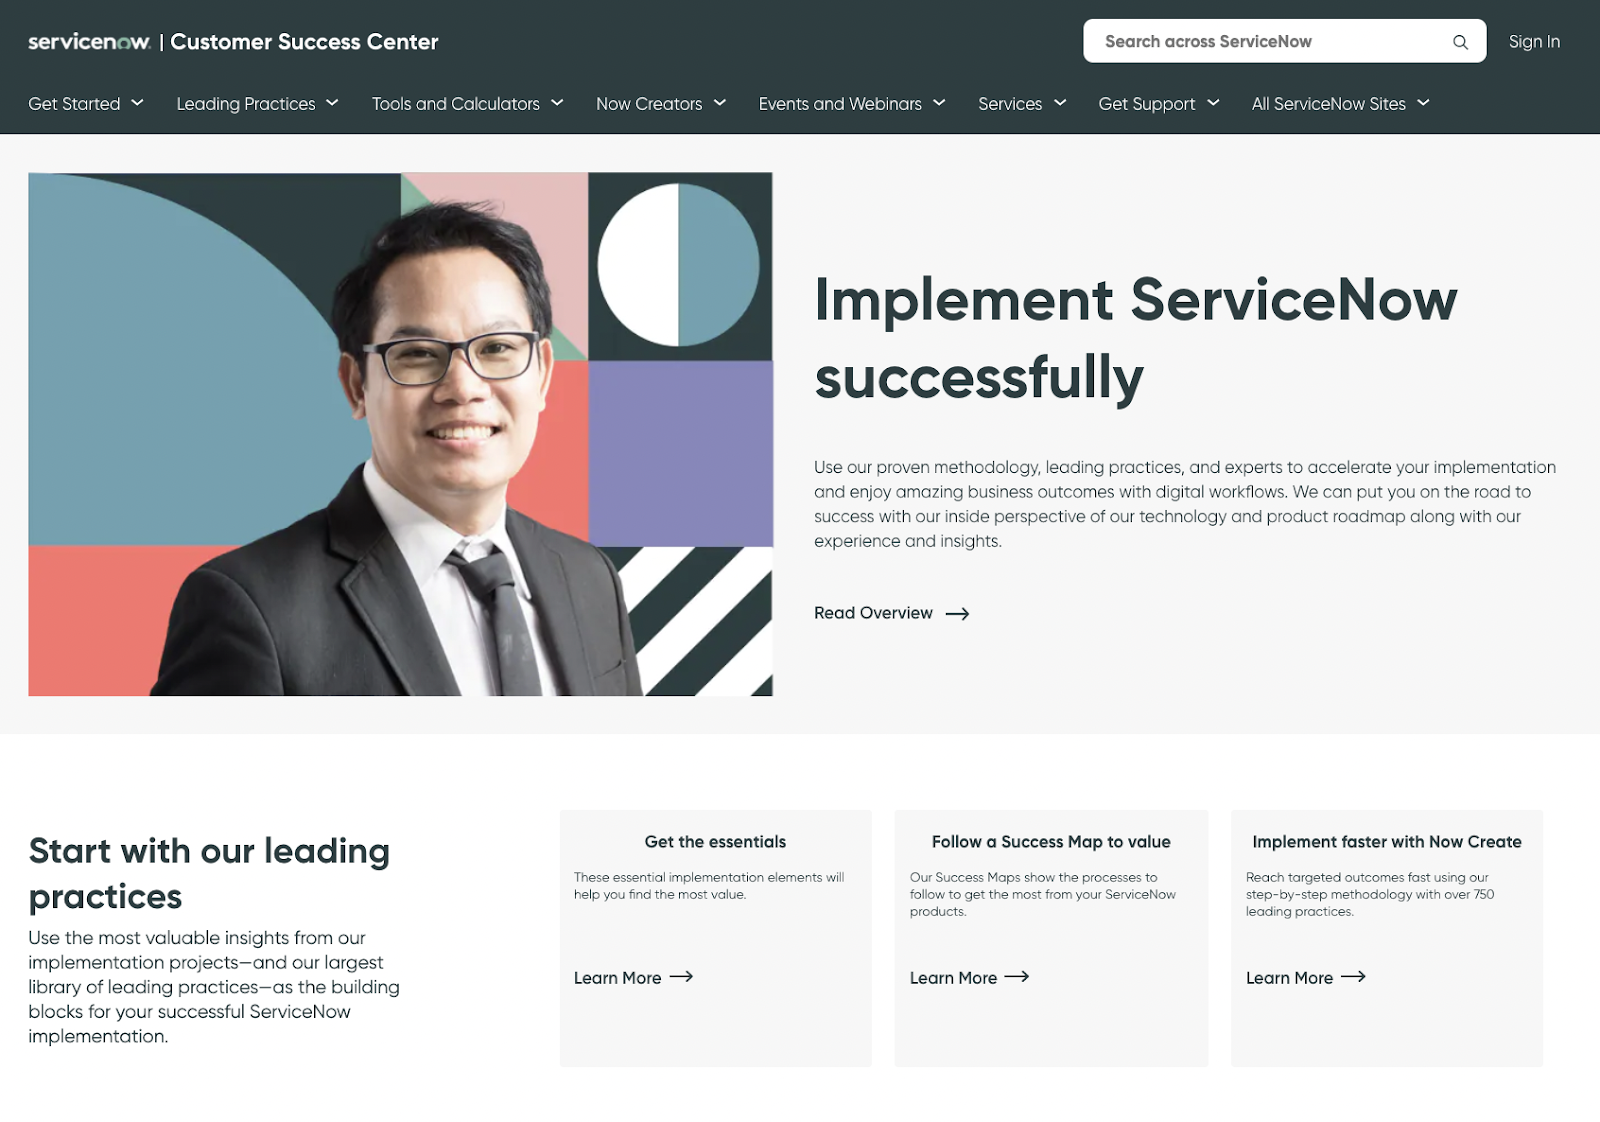Click the Implement ServiceNow successfully heading
Viewport: 1600px width, 1122px height.
(x=1136, y=338)
